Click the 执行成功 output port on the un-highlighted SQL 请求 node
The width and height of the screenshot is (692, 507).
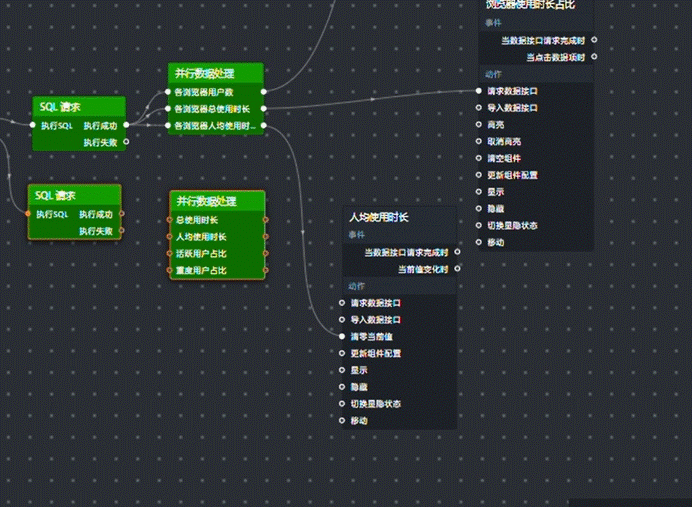(126, 125)
